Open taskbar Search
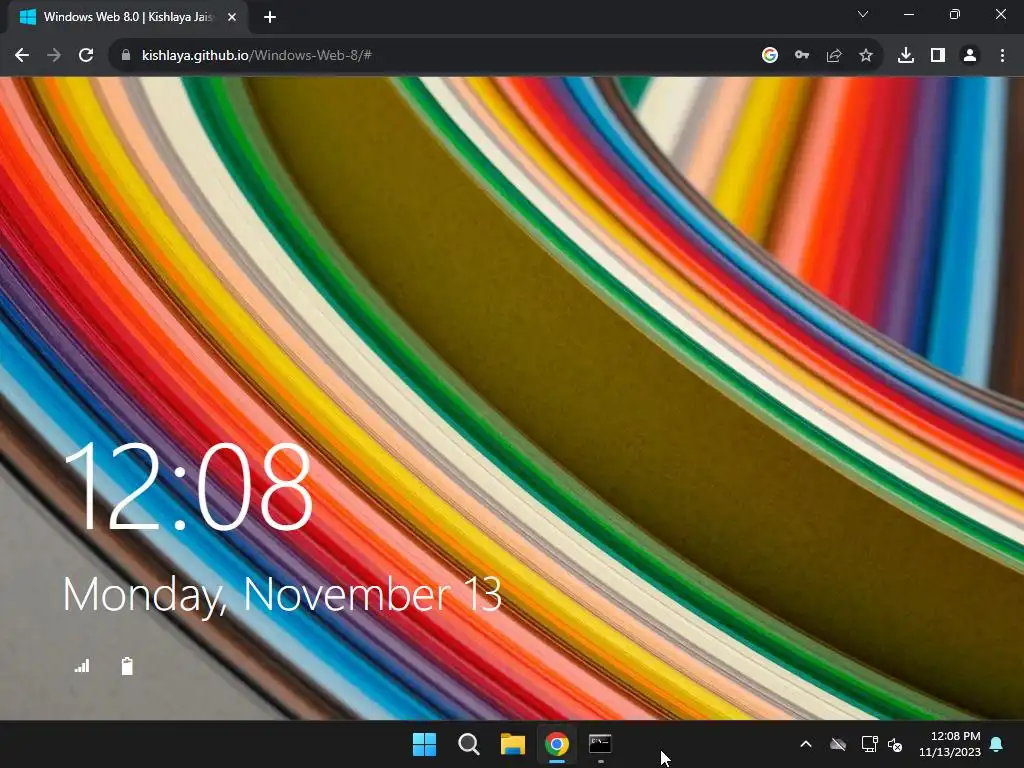Viewport: 1024px width, 768px height. pos(469,744)
